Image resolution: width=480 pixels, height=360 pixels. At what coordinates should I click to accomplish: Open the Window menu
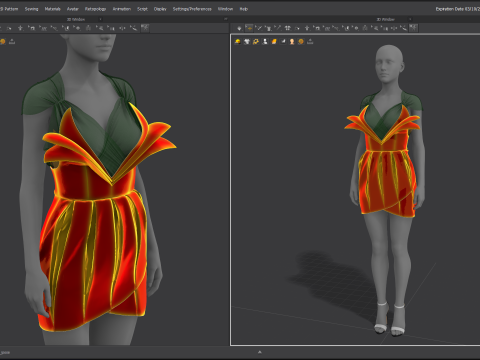(225, 9)
